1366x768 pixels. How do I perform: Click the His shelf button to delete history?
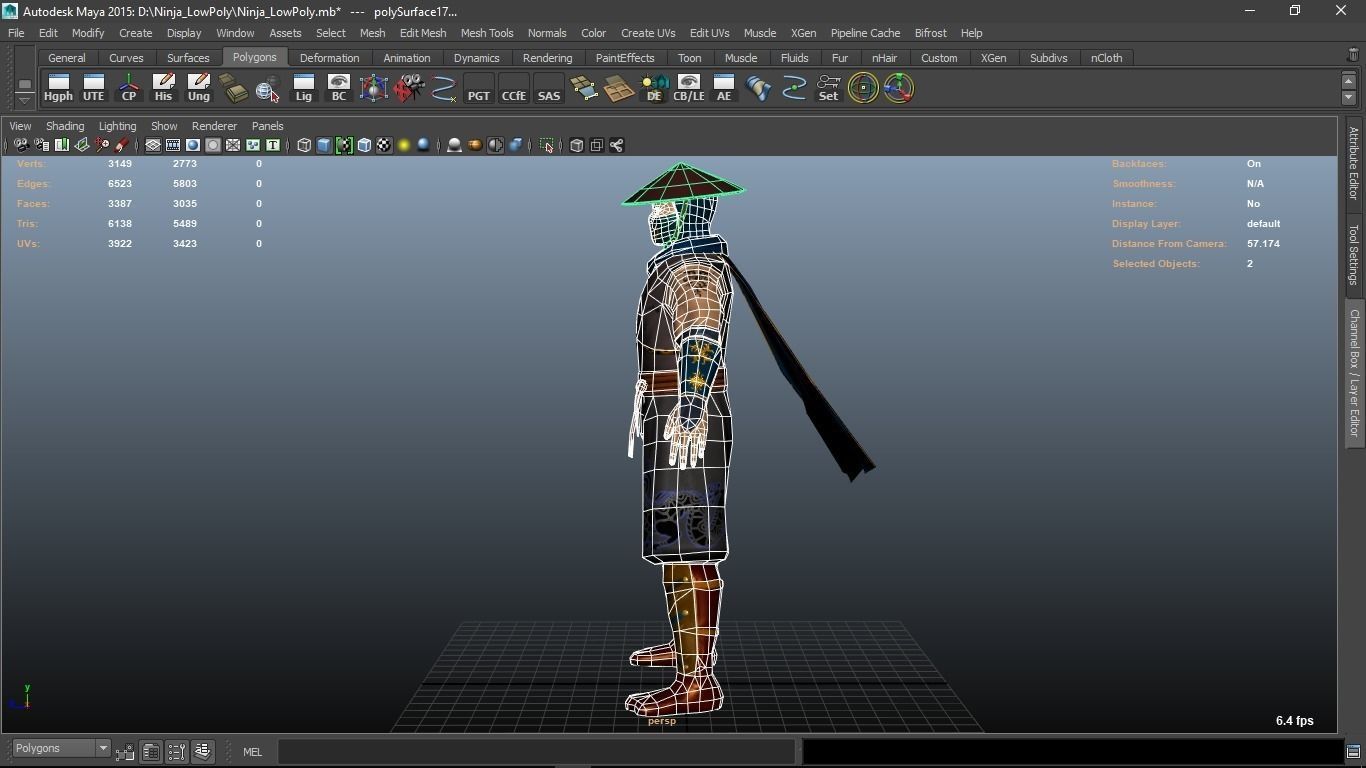click(x=163, y=88)
